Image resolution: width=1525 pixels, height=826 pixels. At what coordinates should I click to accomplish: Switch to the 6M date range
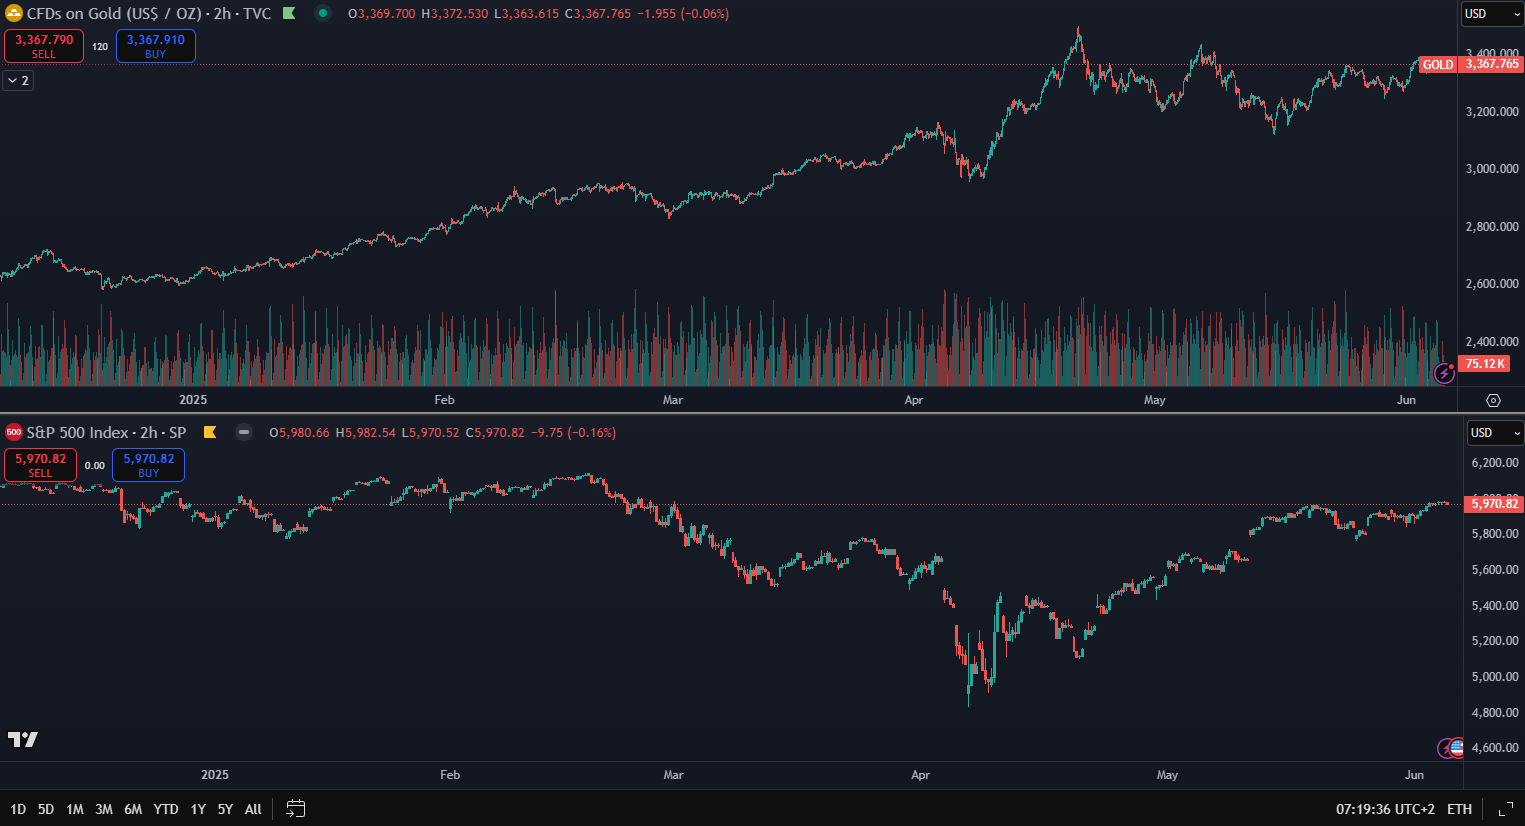pyautogui.click(x=133, y=809)
